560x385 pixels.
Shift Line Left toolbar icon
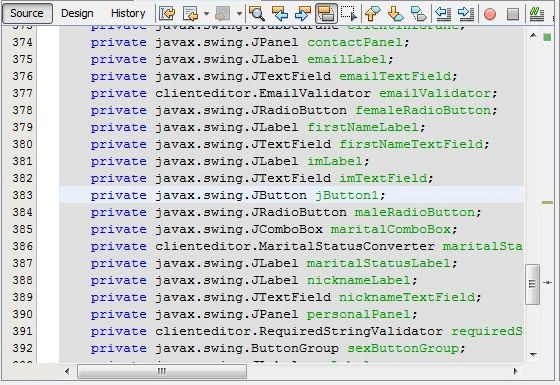[443, 14]
